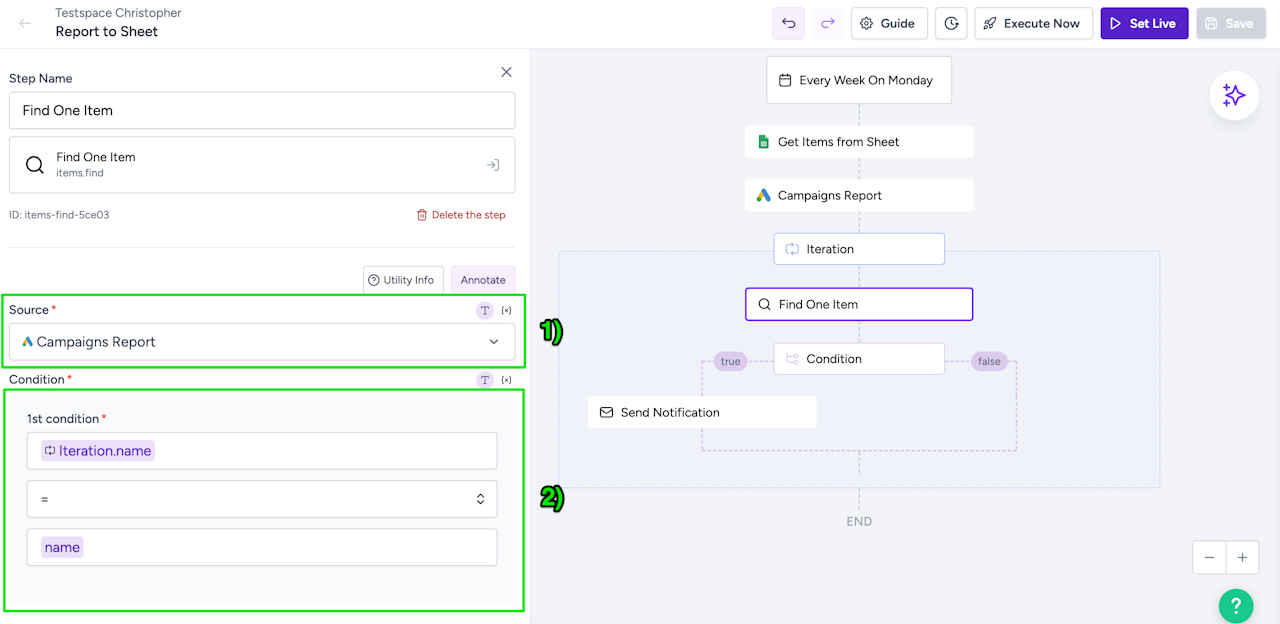Viewport: 1280px width, 624px height.
Task: Click the Step Name input field
Action: (x=262, y=111)
